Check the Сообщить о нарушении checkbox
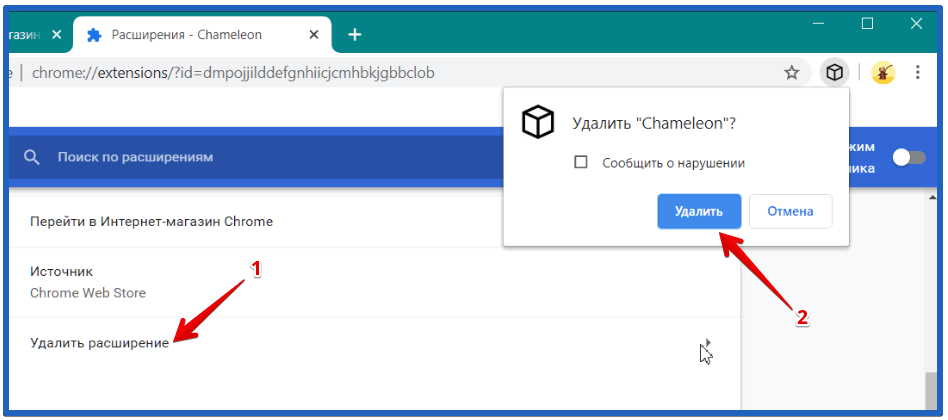948x420 pixels. pyautogui.click(x=581, y=162)
